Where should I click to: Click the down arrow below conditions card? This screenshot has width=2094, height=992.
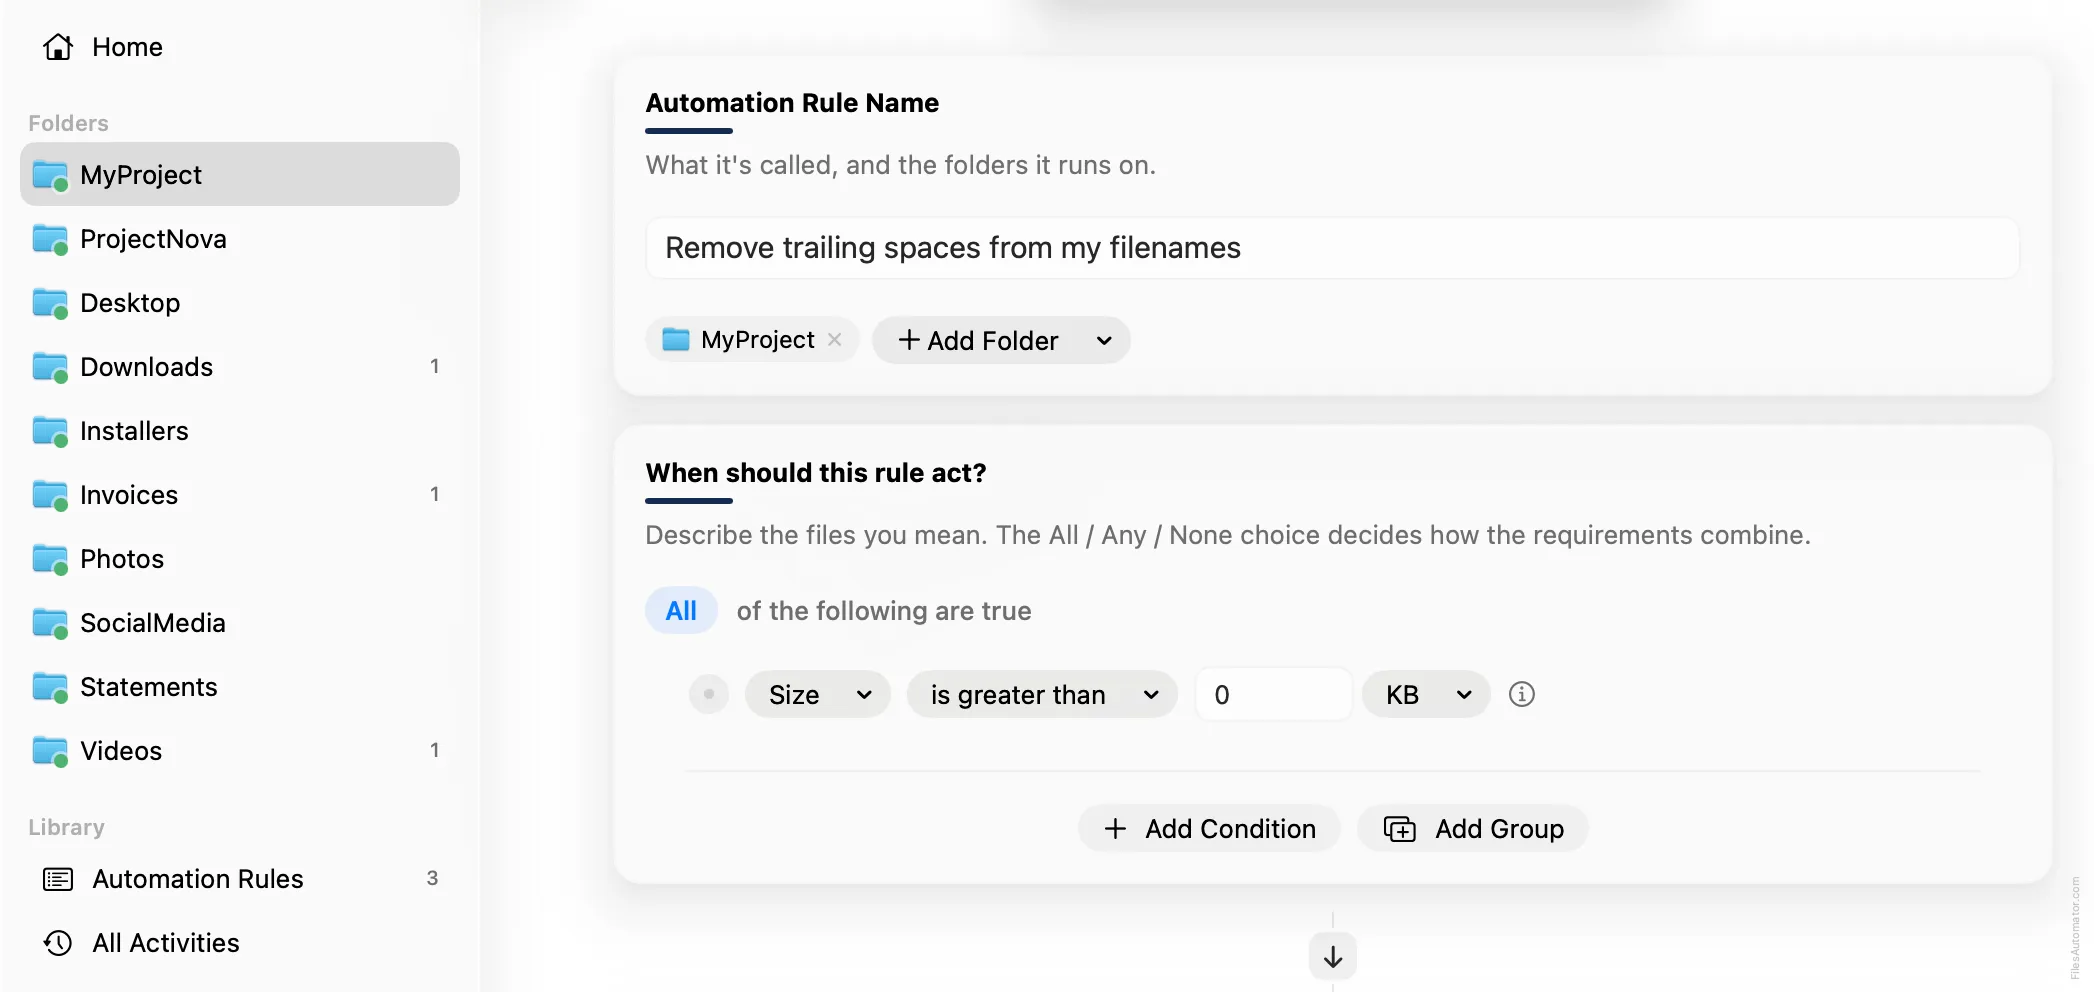pyautogui.click(x=1333, y=957)
